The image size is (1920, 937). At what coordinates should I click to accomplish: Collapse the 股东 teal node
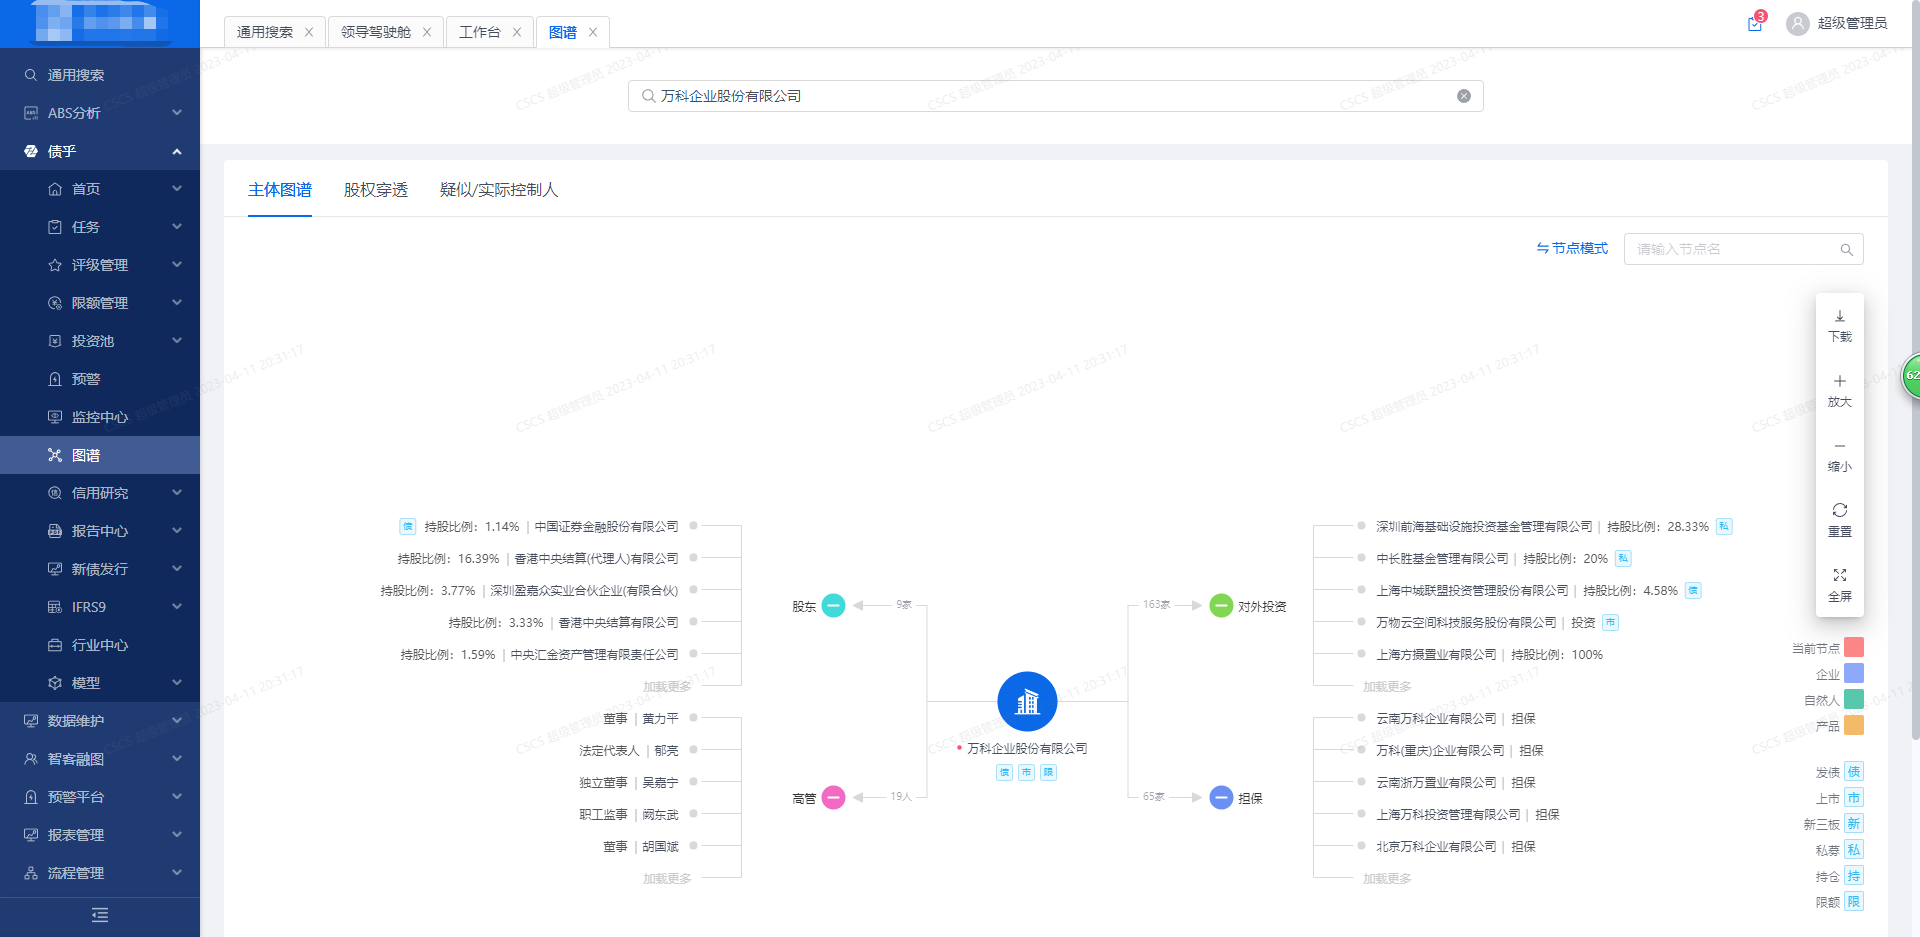tap(833, 606)
